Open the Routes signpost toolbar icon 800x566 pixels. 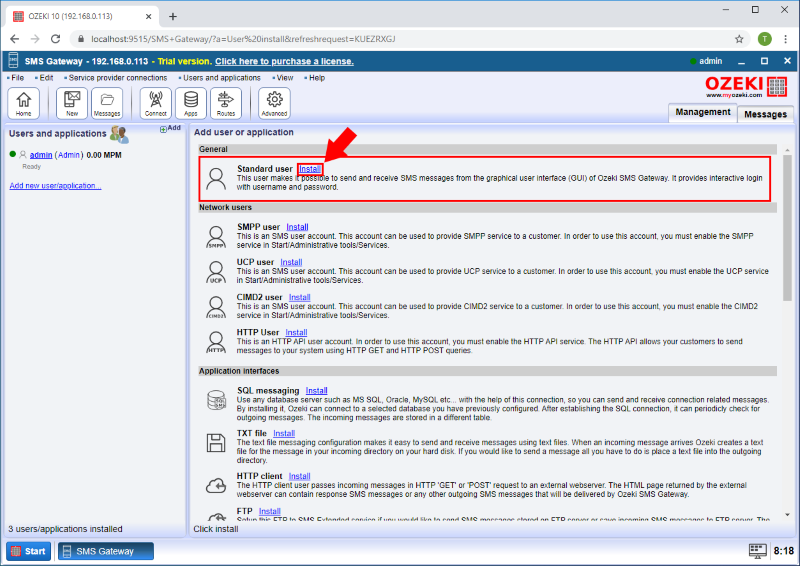(226, 103)
